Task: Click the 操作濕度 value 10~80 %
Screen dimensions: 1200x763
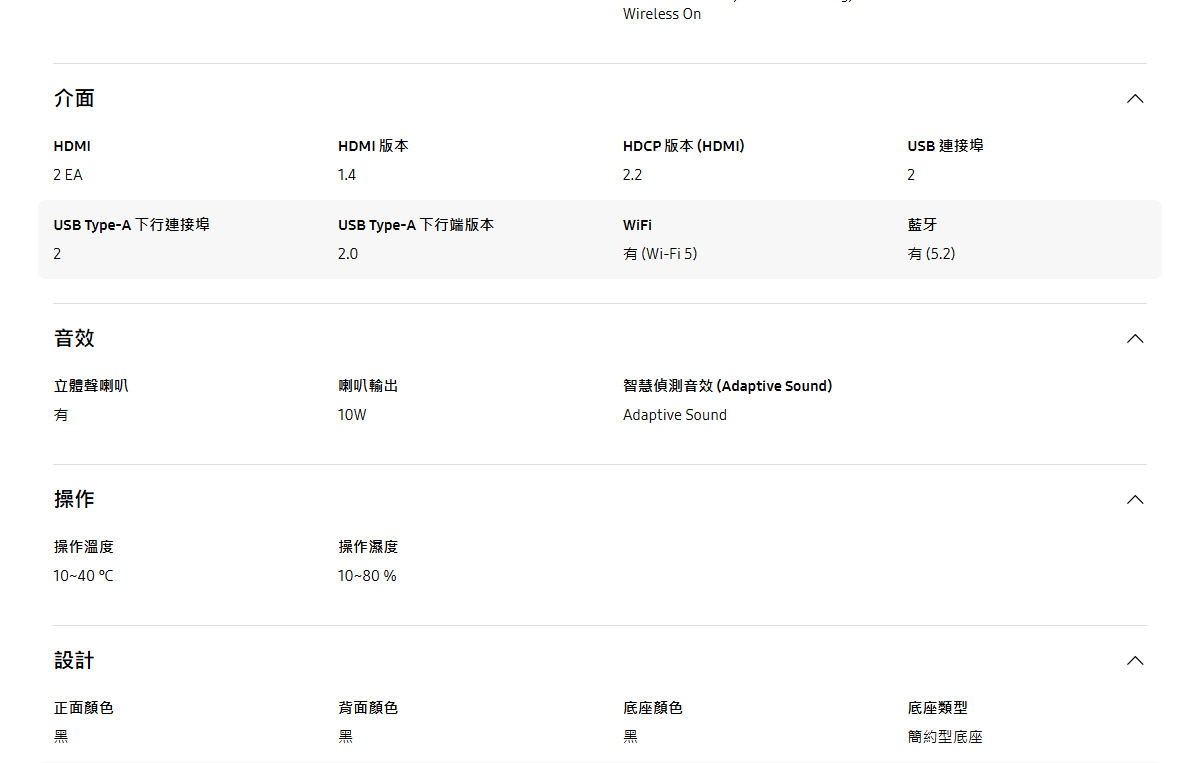Action: [x=367, y=575]
